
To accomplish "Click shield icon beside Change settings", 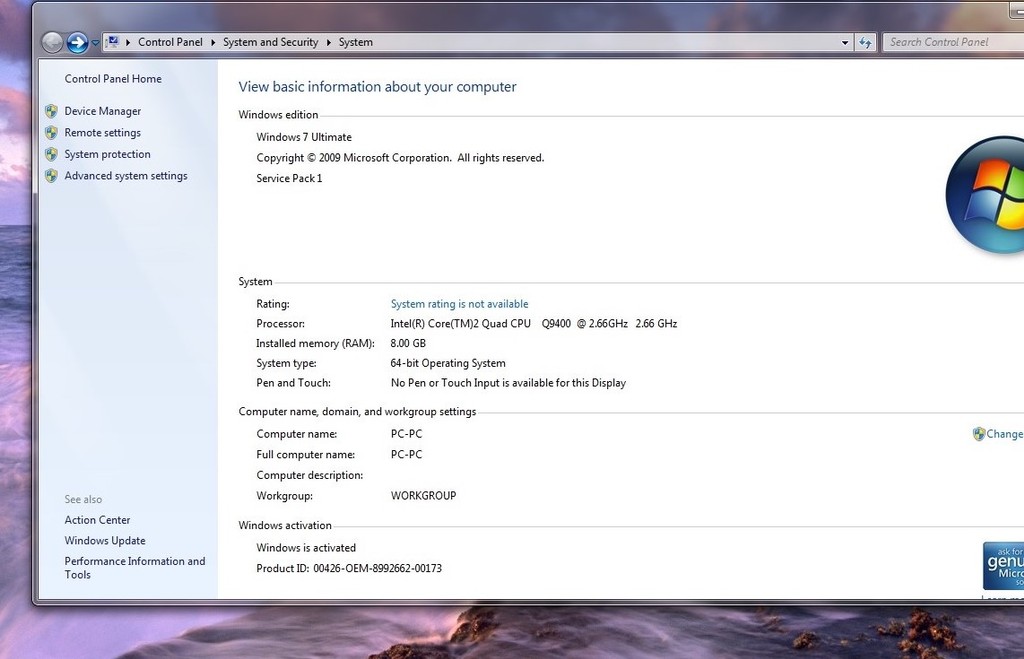I will coord(978,434).
